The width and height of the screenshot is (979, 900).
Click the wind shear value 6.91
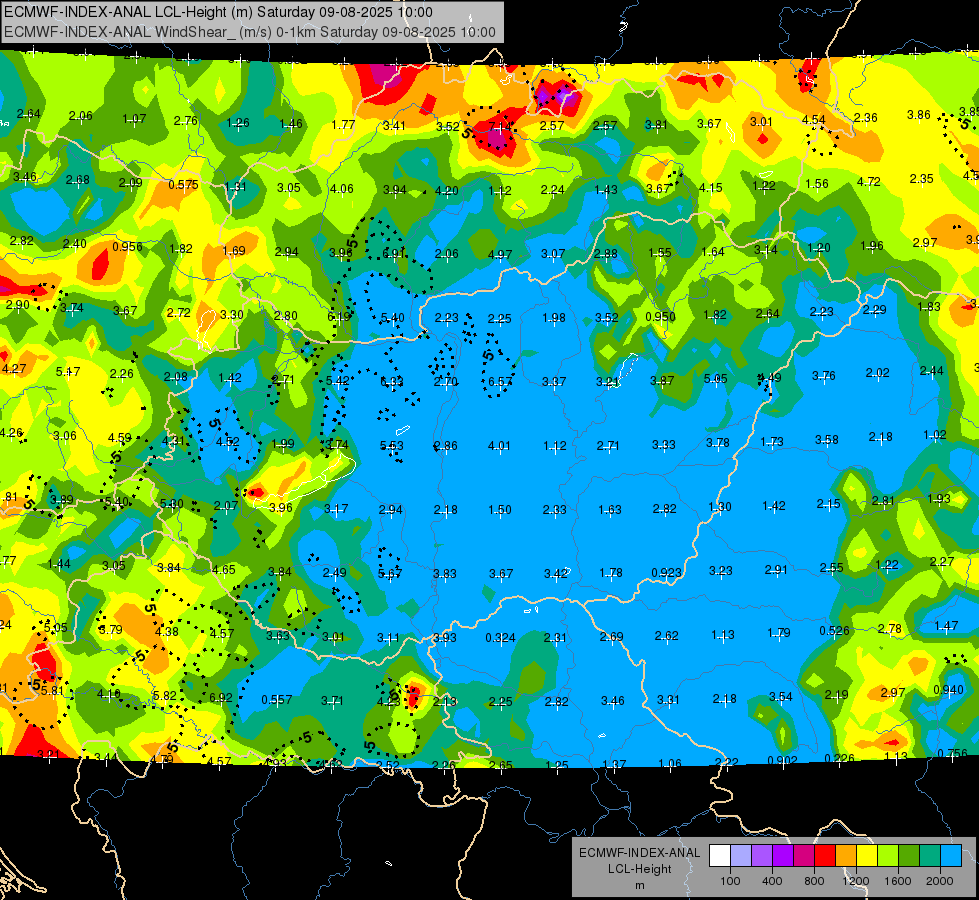395,254
